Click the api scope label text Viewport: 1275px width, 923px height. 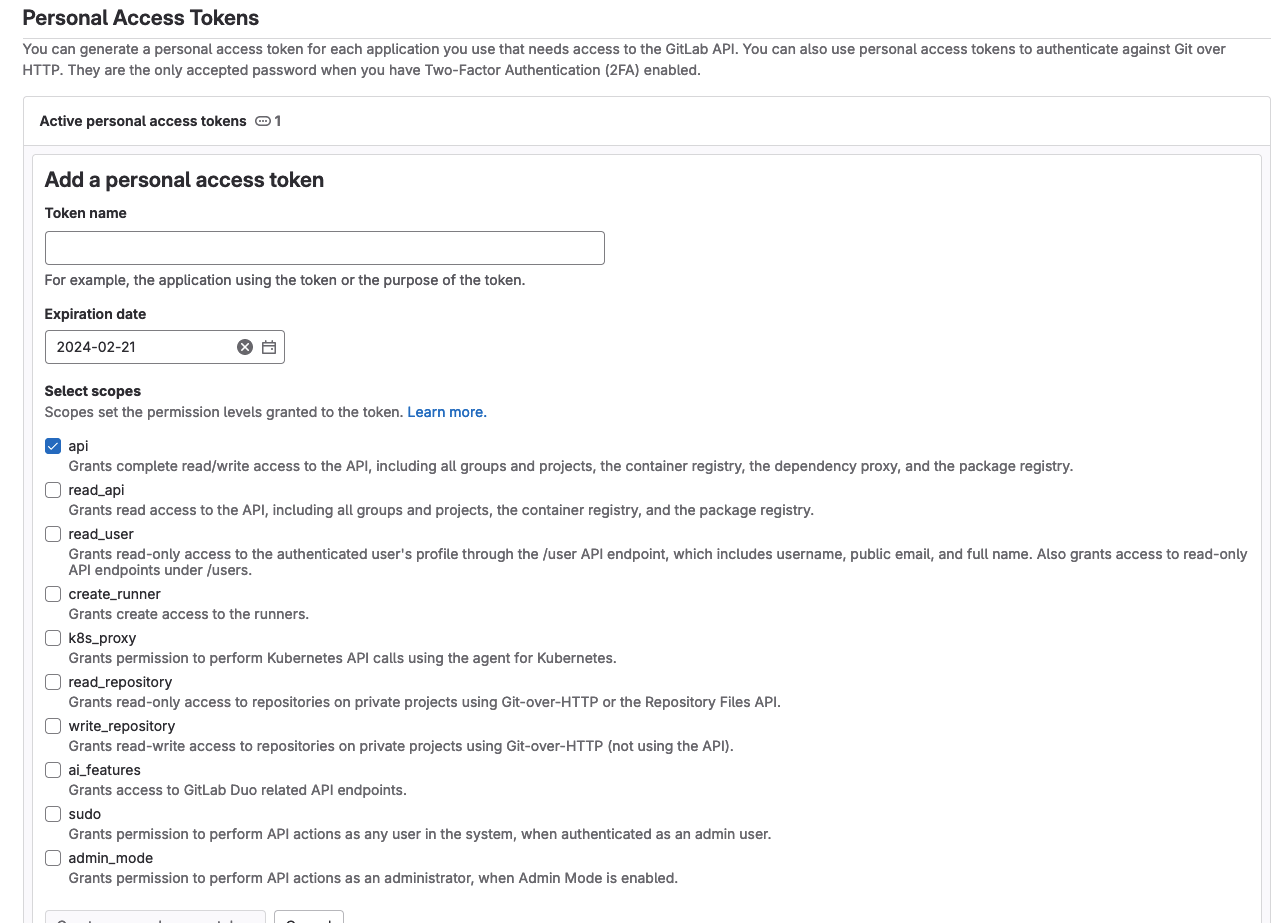pos(78,446)
